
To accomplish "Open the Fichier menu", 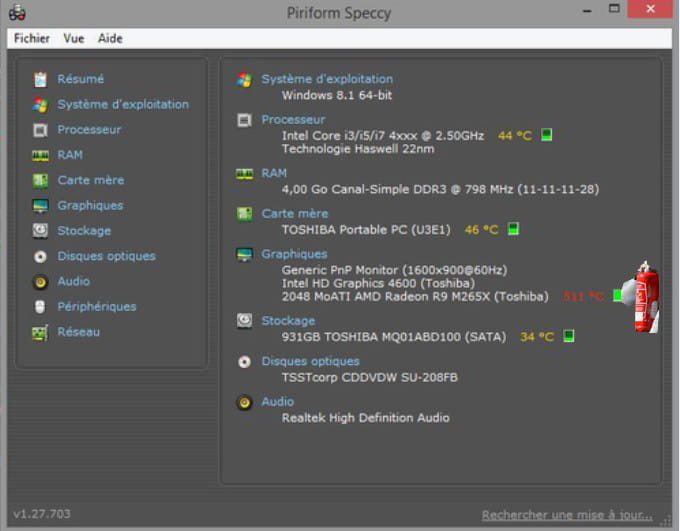I will click(32, 39).
